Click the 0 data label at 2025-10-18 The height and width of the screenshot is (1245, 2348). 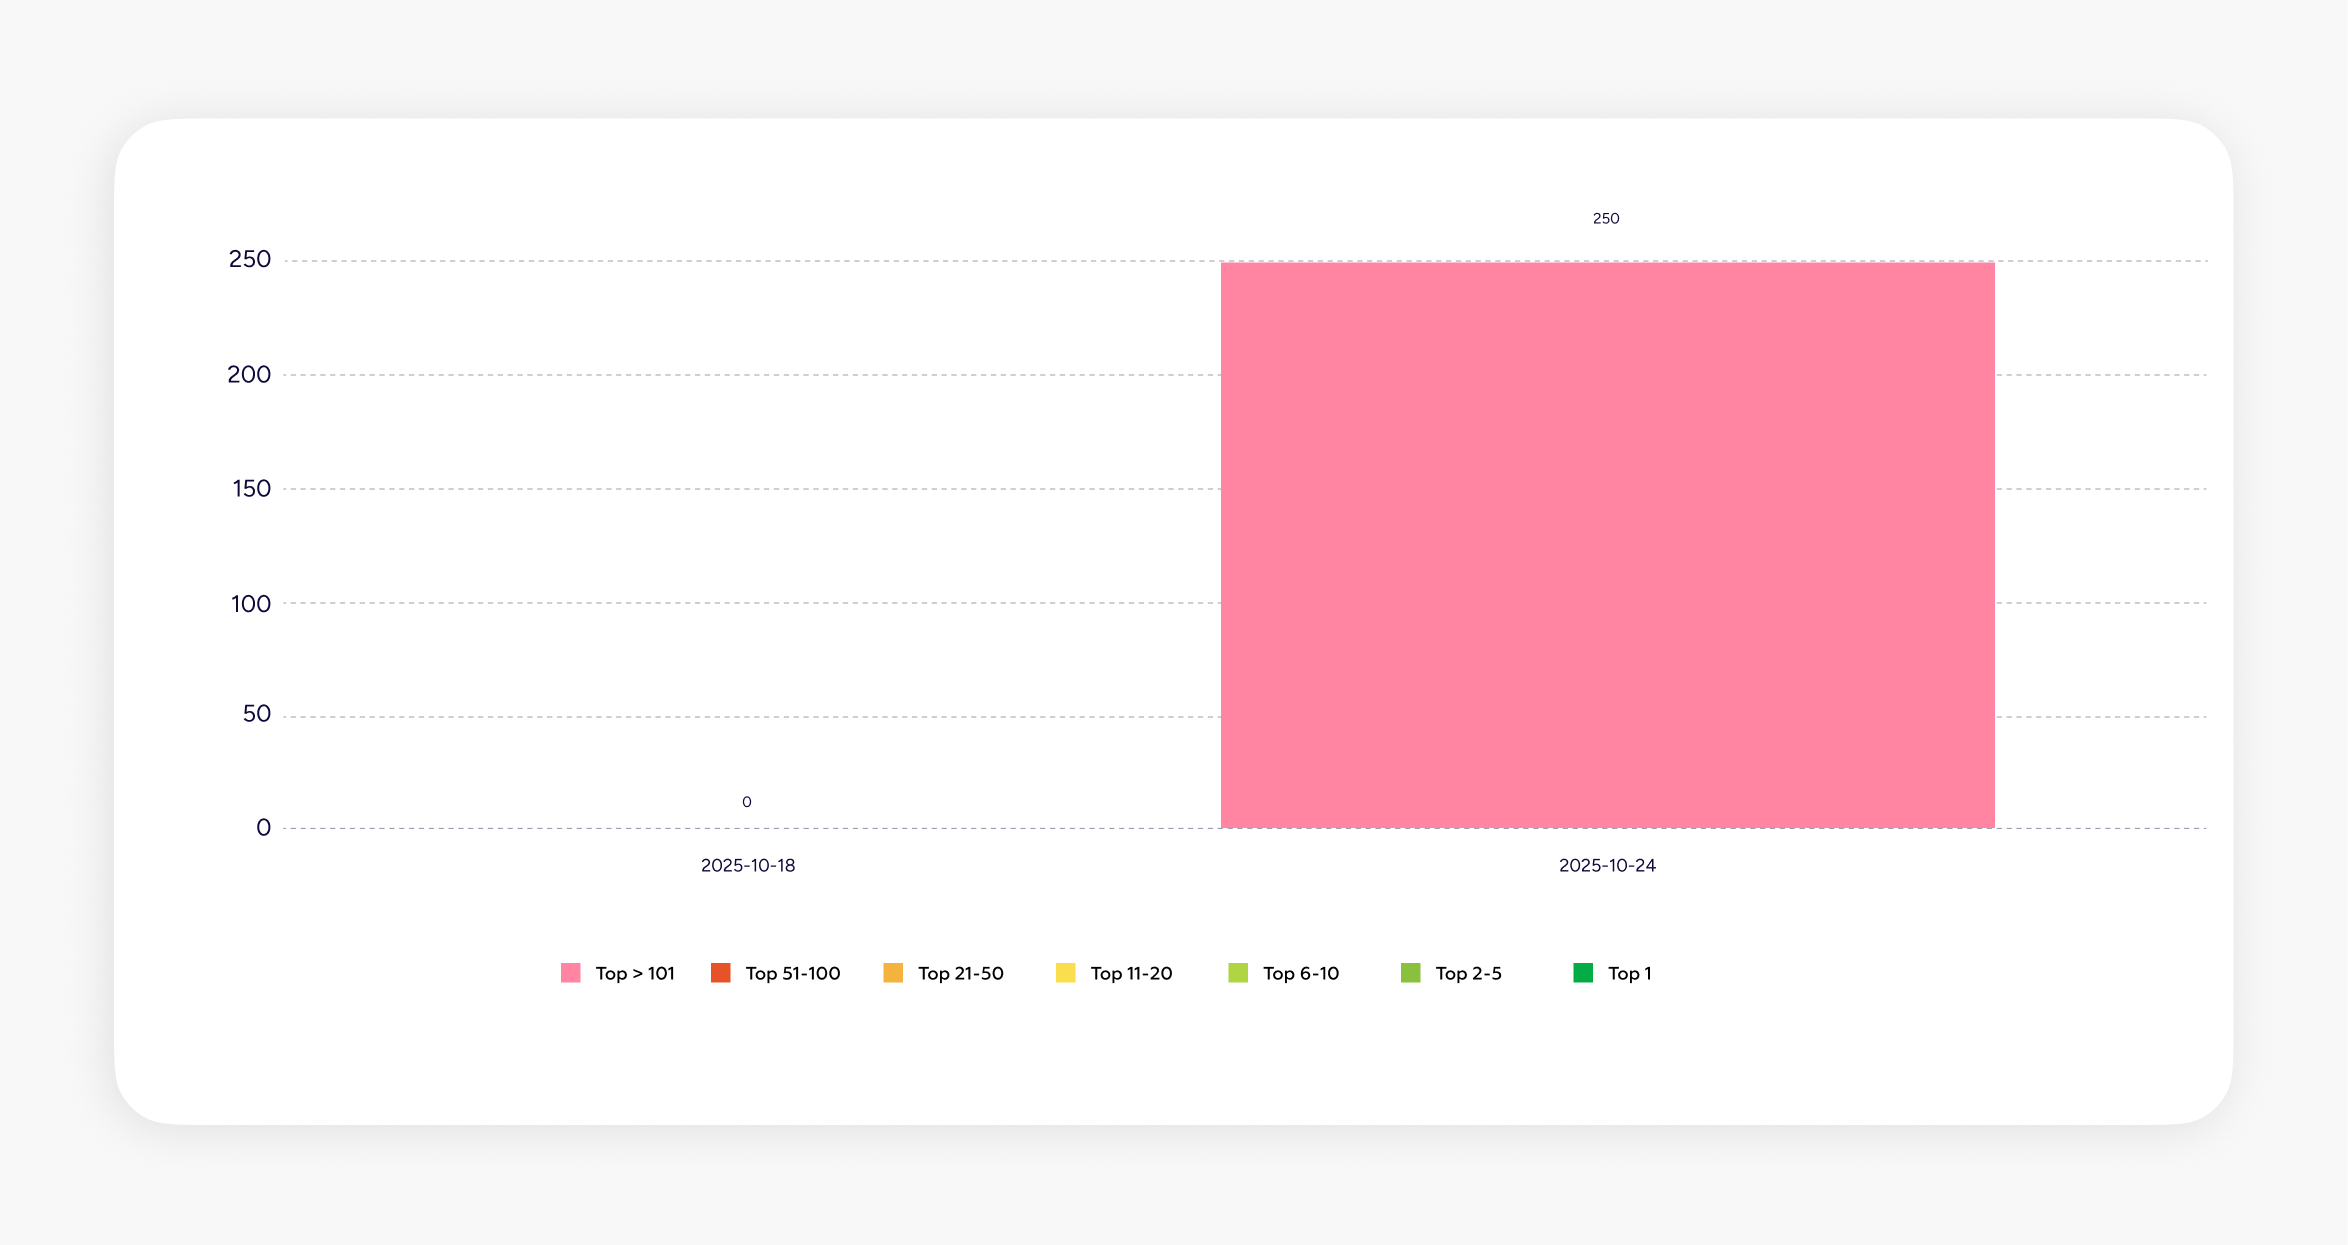click(x=747, y=802)
